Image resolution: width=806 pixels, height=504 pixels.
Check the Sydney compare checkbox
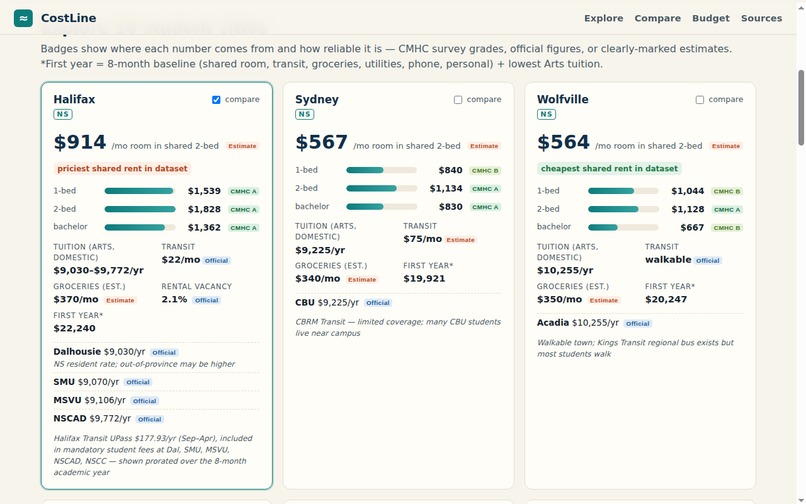[458, 100]
